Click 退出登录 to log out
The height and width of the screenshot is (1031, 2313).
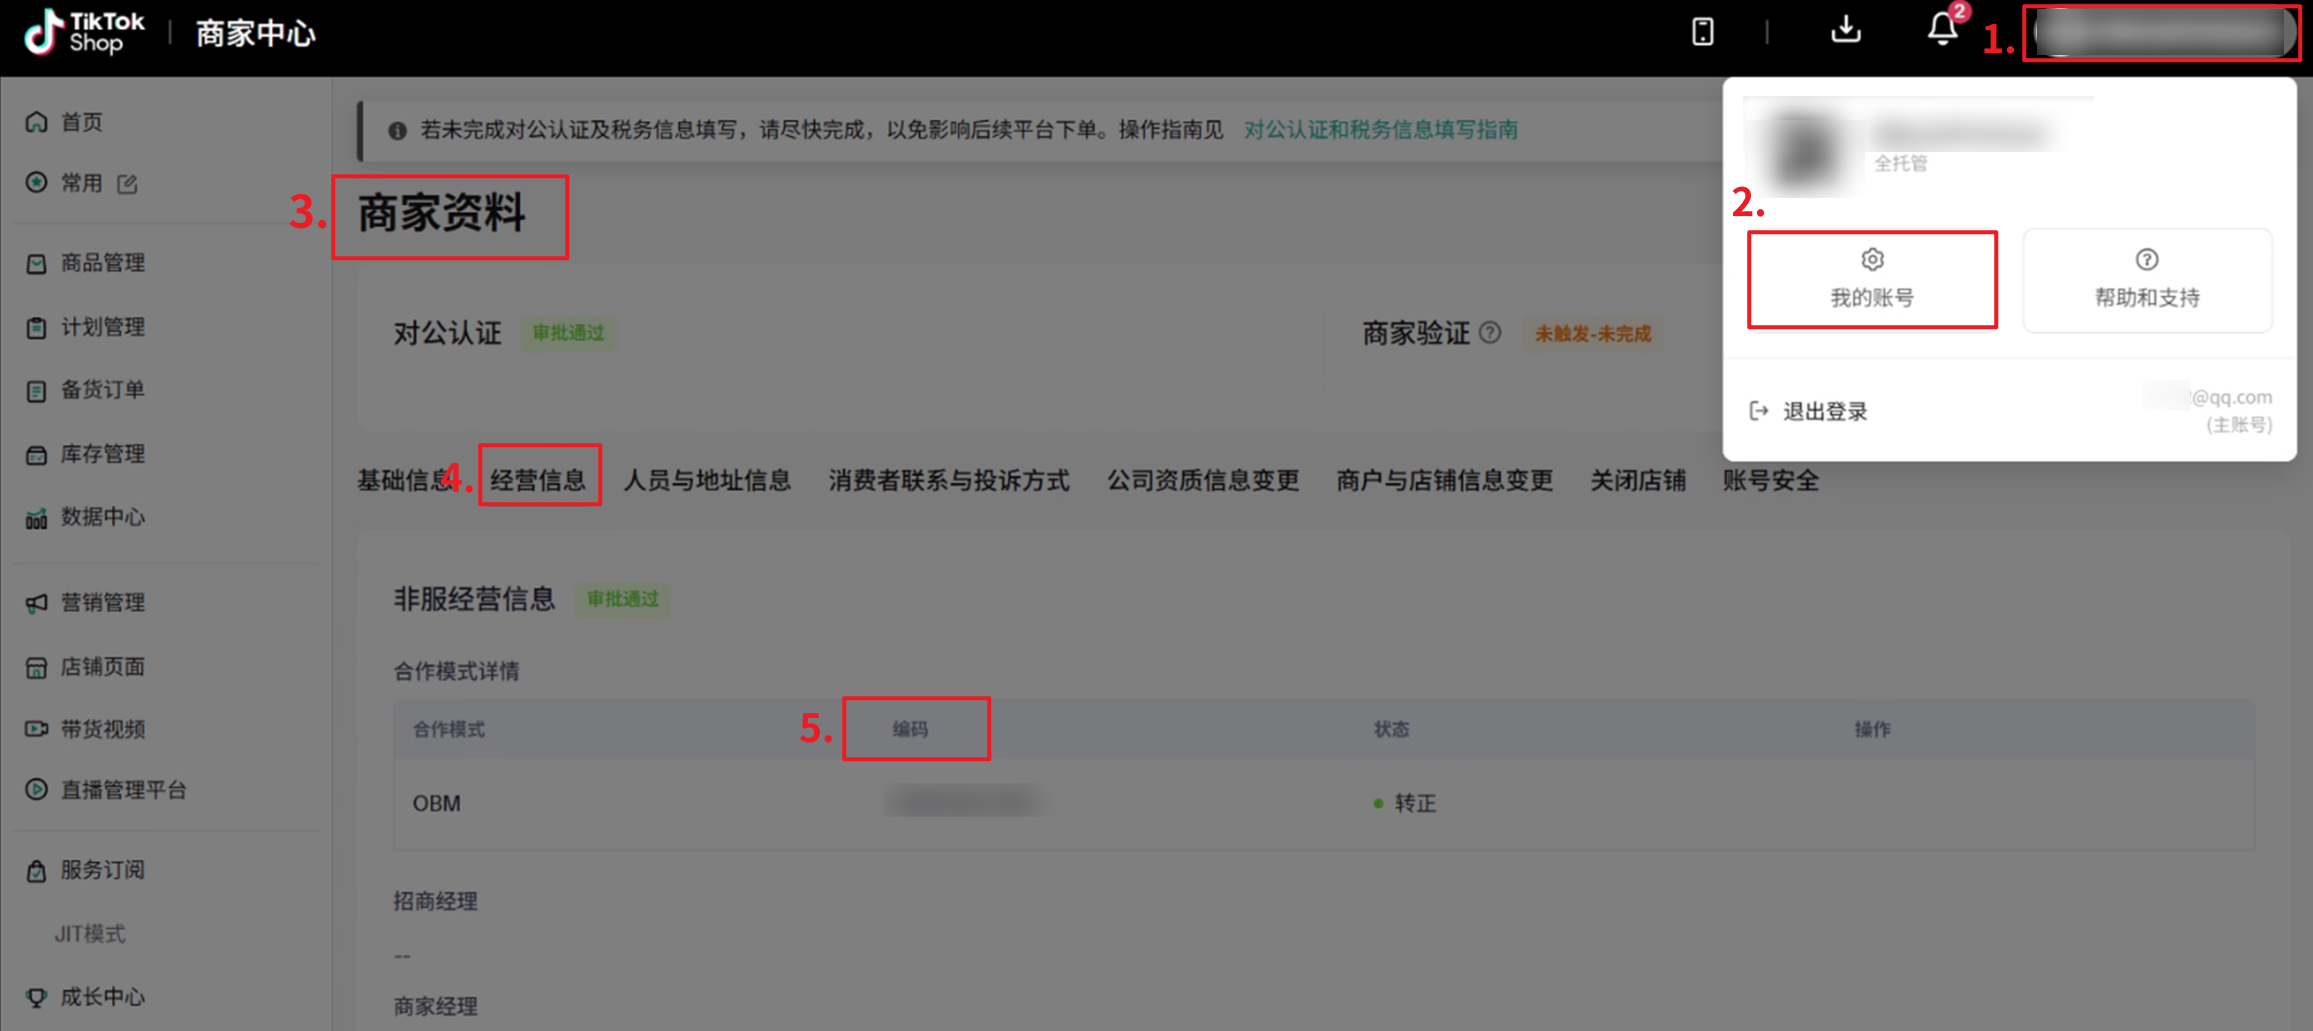tap(1809, 411)
